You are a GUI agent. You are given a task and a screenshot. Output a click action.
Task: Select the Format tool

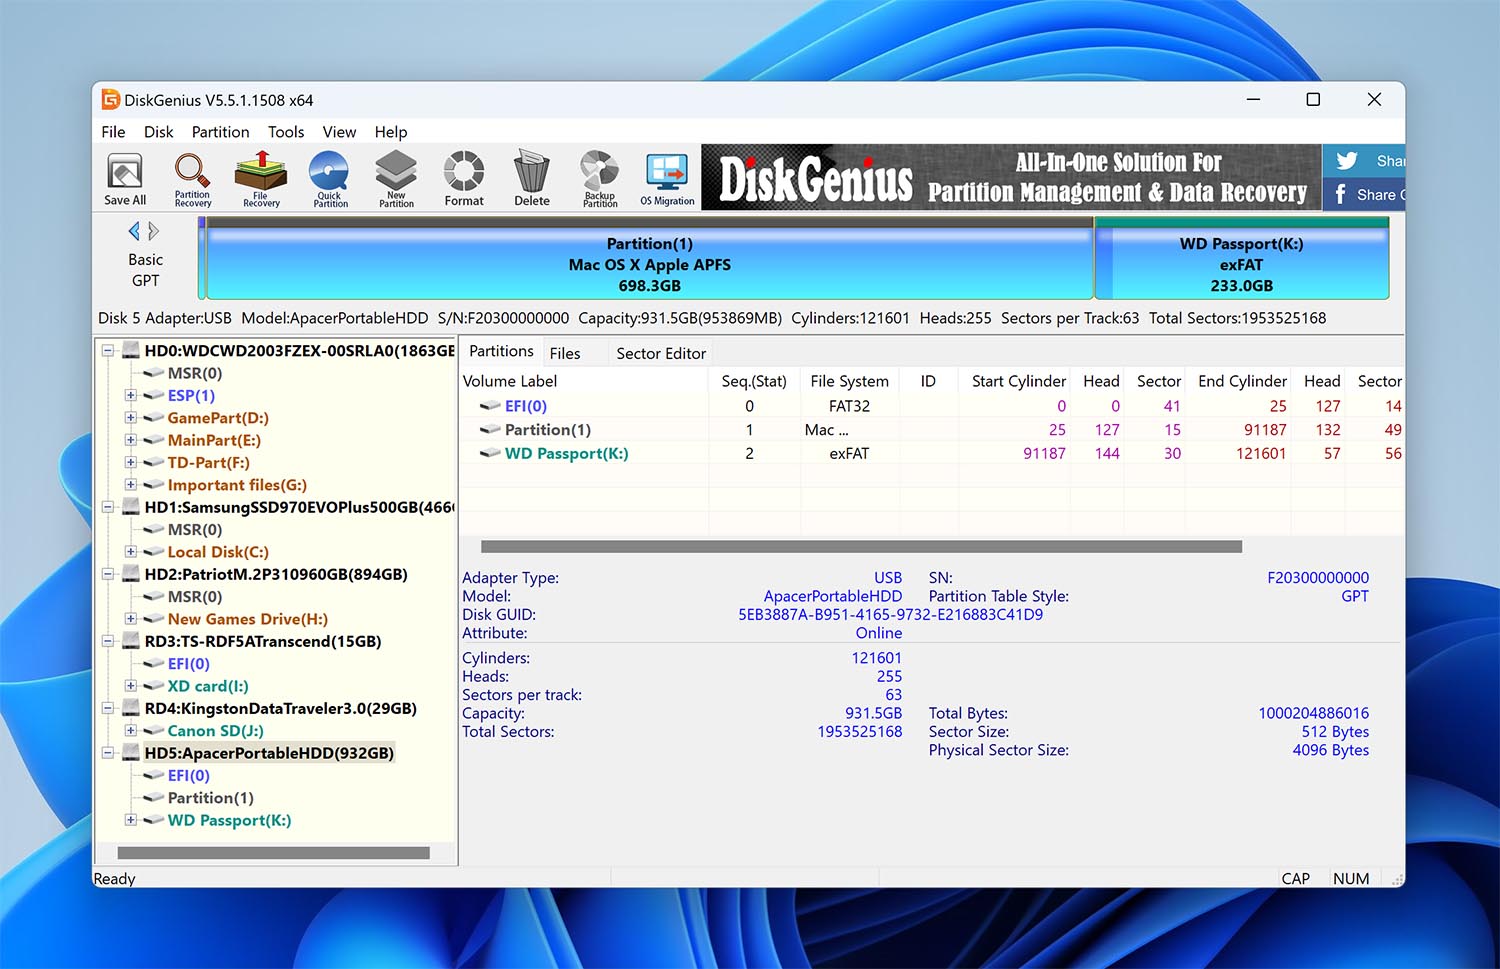pyautogui.click(x=463, y=177)
